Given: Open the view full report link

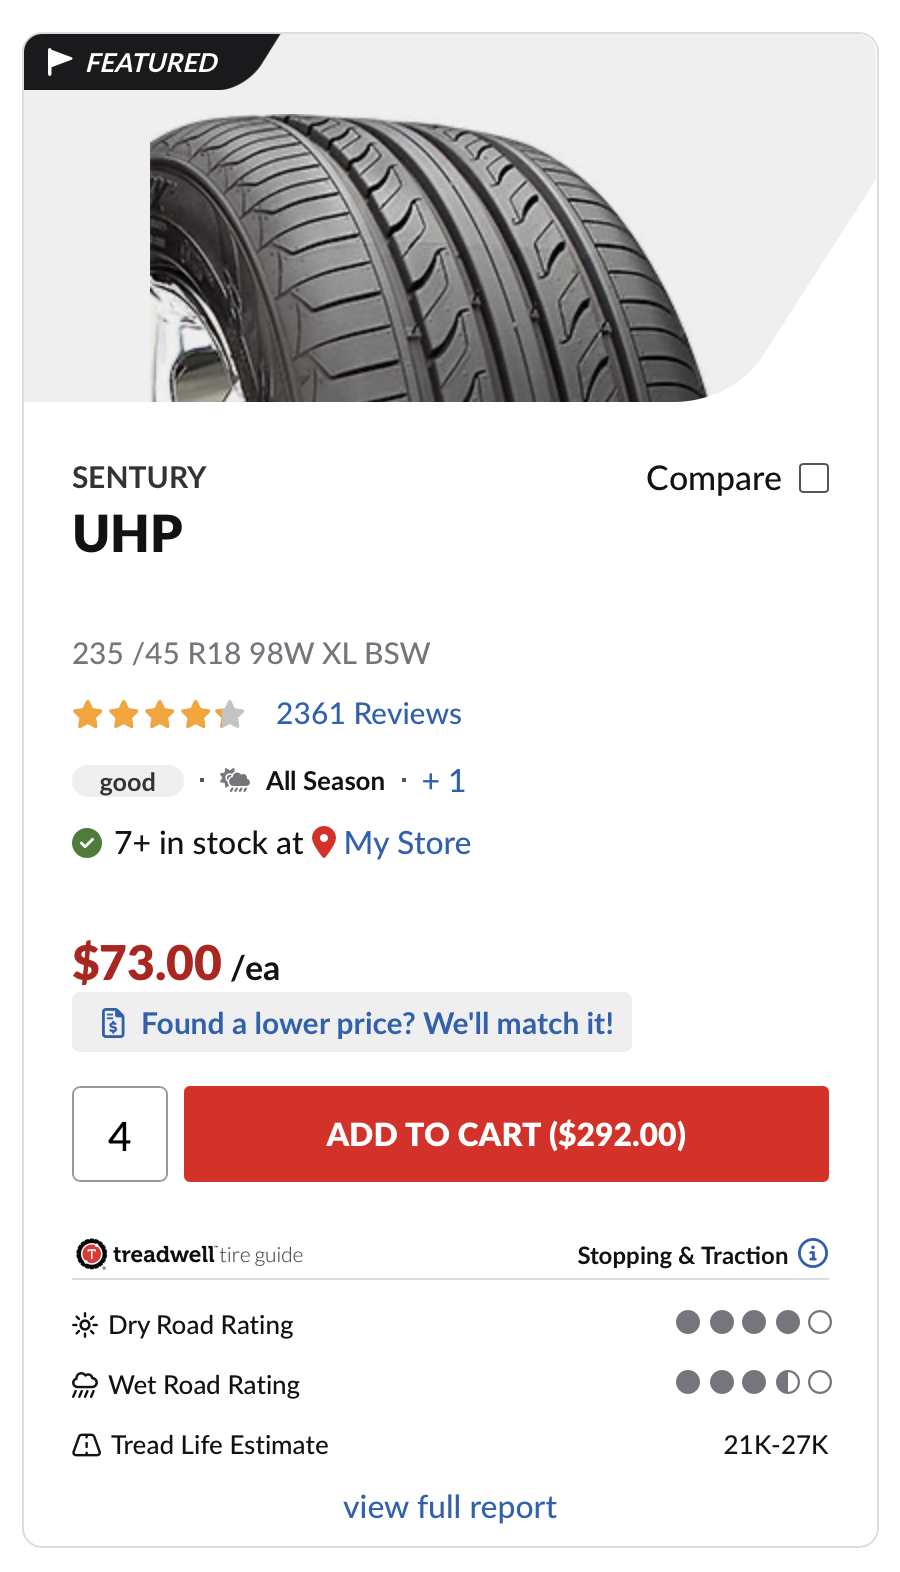Looking at the screenshot, I should pos(450,1507).
